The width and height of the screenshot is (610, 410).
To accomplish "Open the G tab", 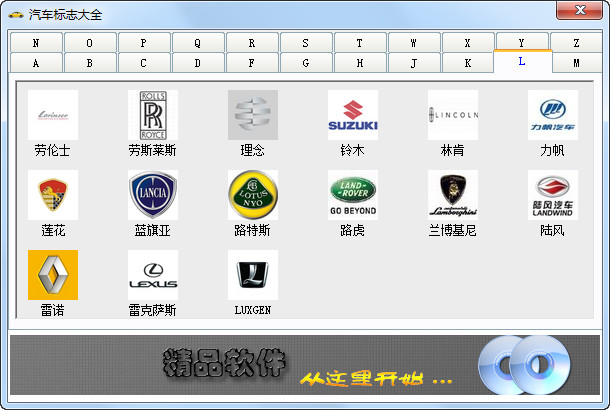I will 306,63.
